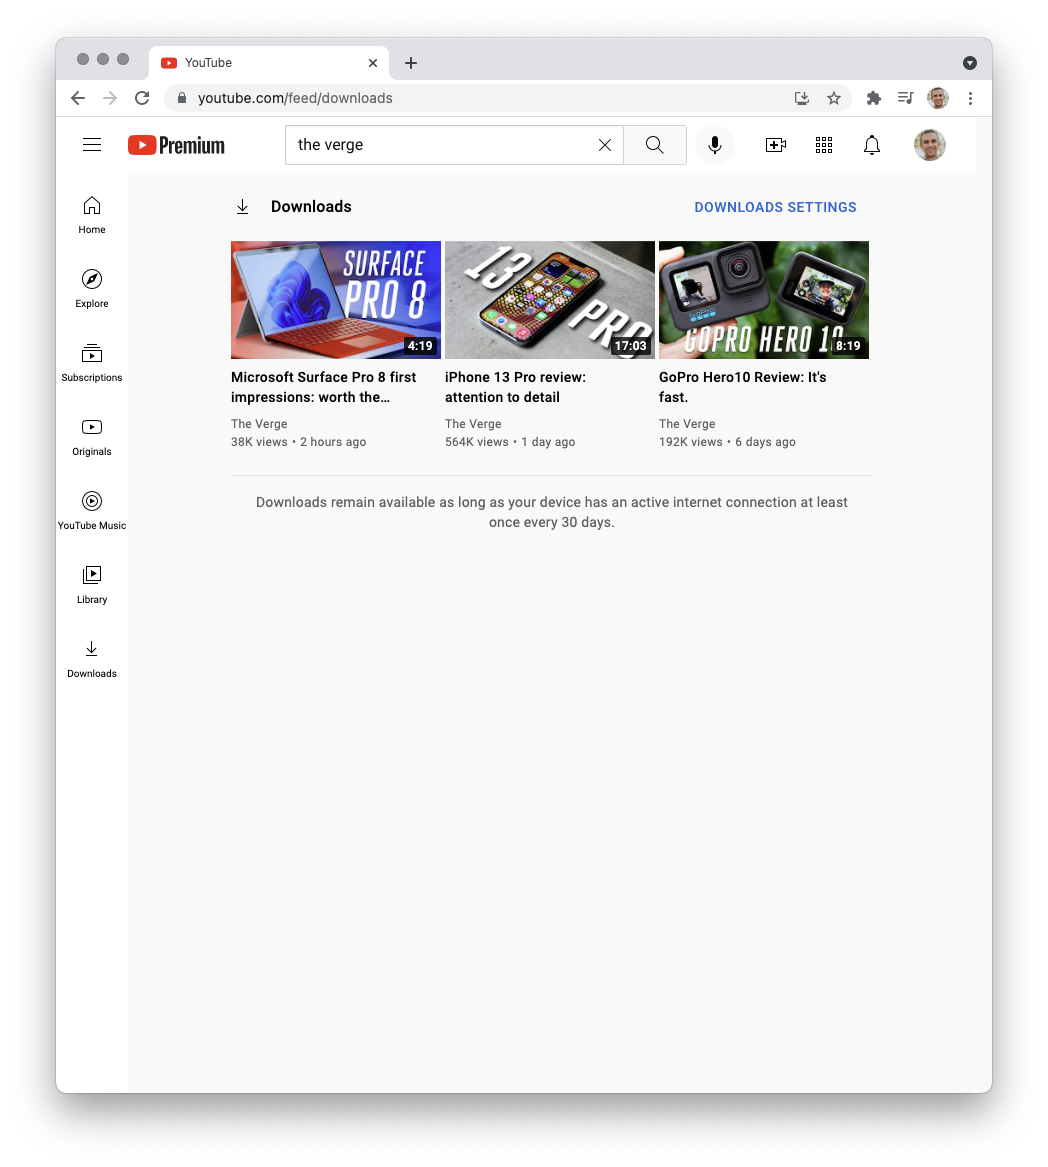Bookmark this page with the star icon

tap(834, 98)
